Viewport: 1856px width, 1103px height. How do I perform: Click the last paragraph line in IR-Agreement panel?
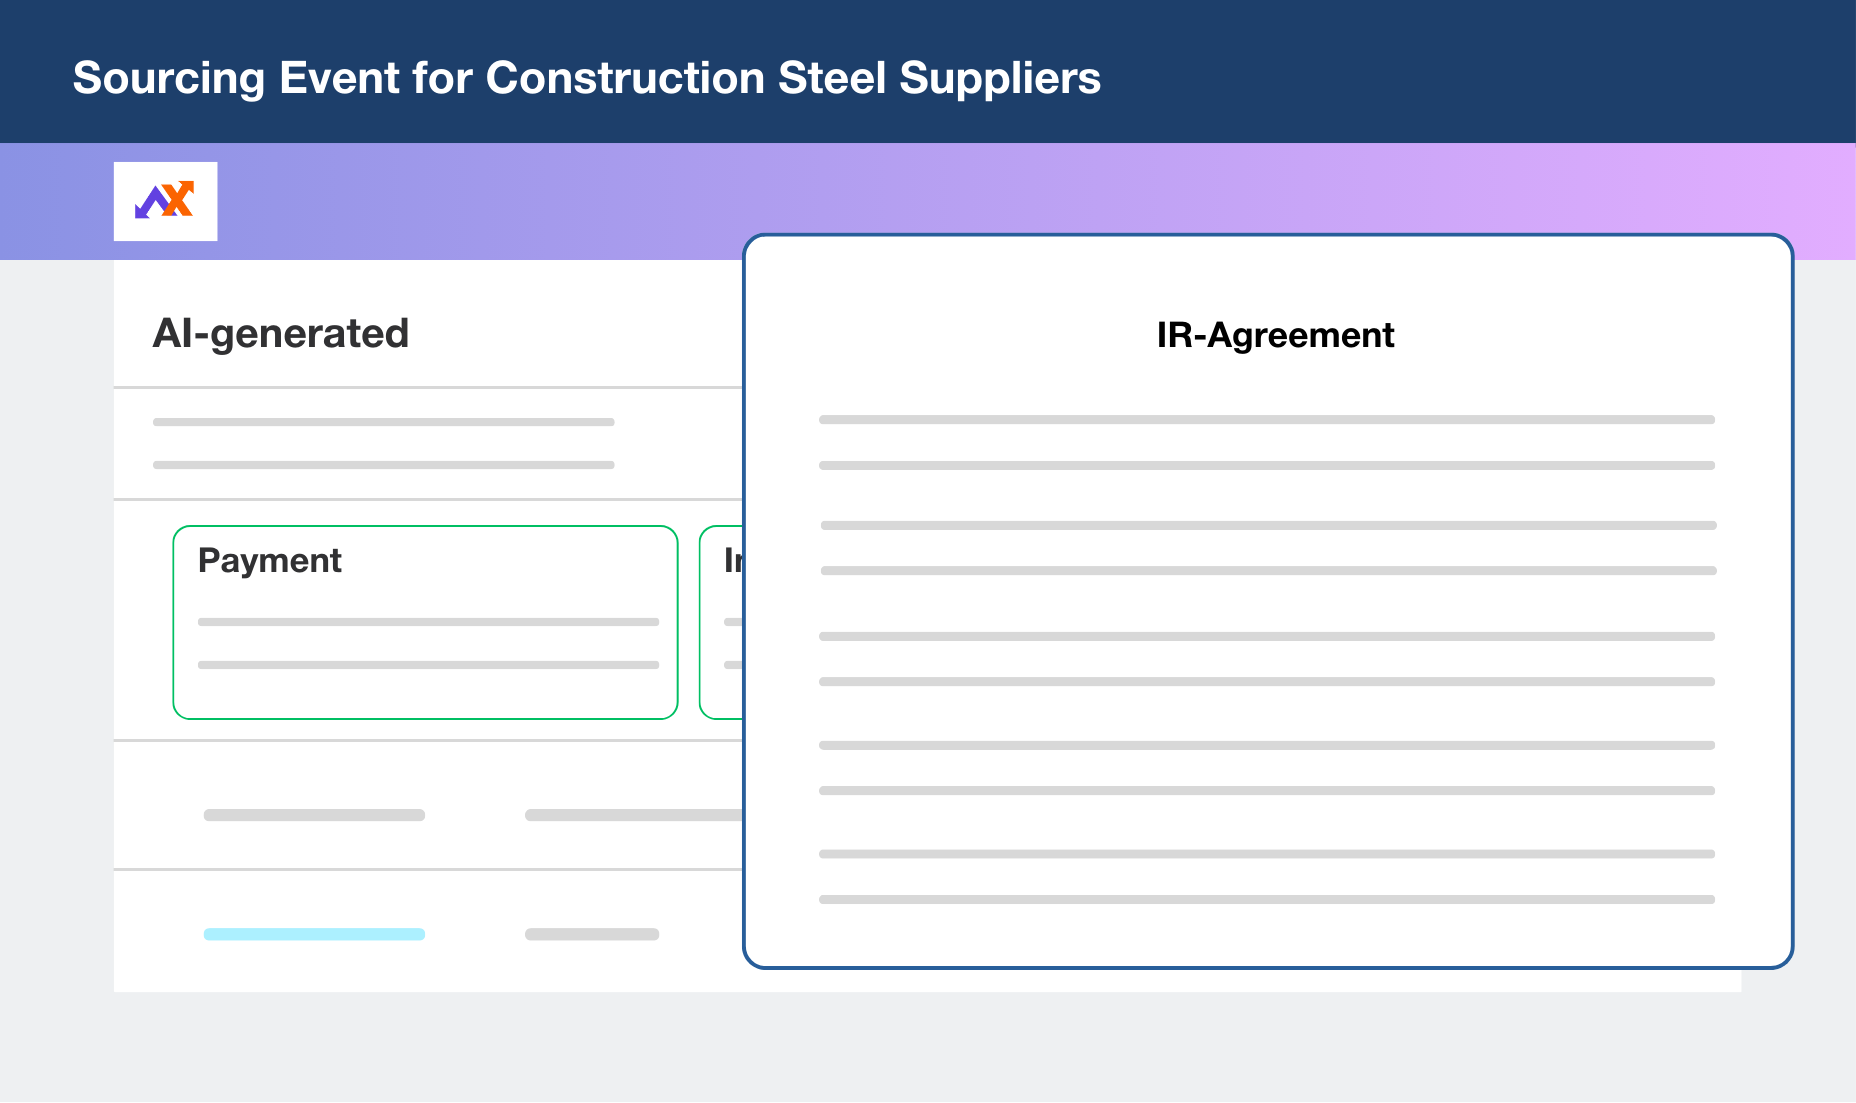1267,899
